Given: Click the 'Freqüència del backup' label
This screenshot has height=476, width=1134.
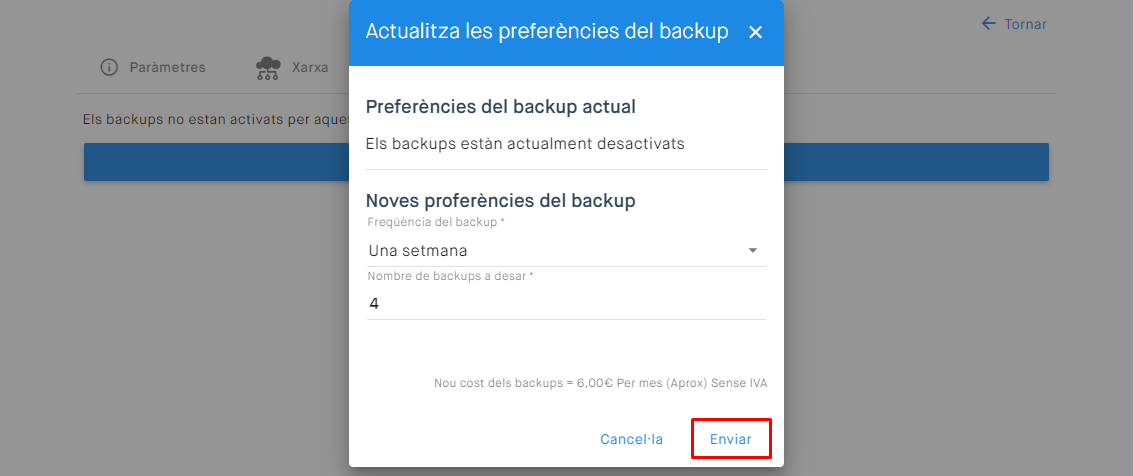Looking at the screenshot, I should coord(436,222).
